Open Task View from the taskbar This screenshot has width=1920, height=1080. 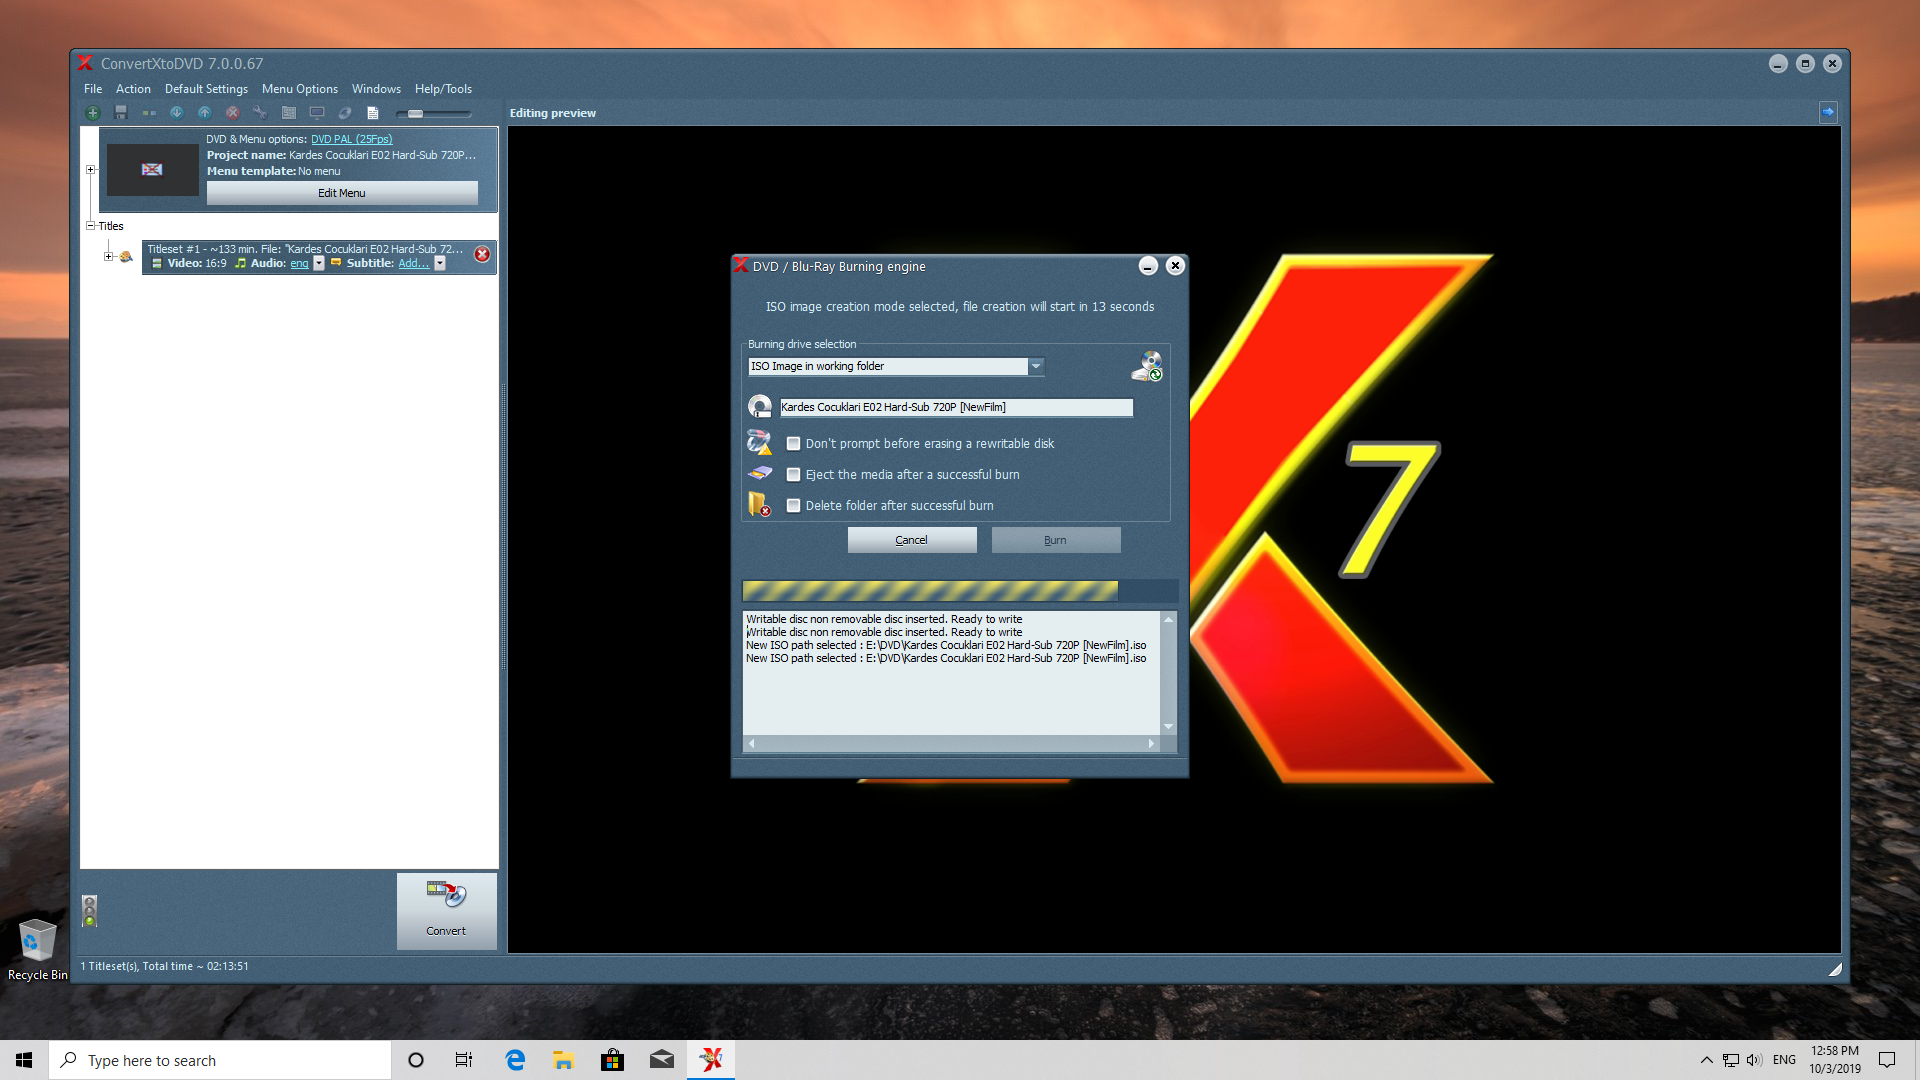tap(464, 1060)
